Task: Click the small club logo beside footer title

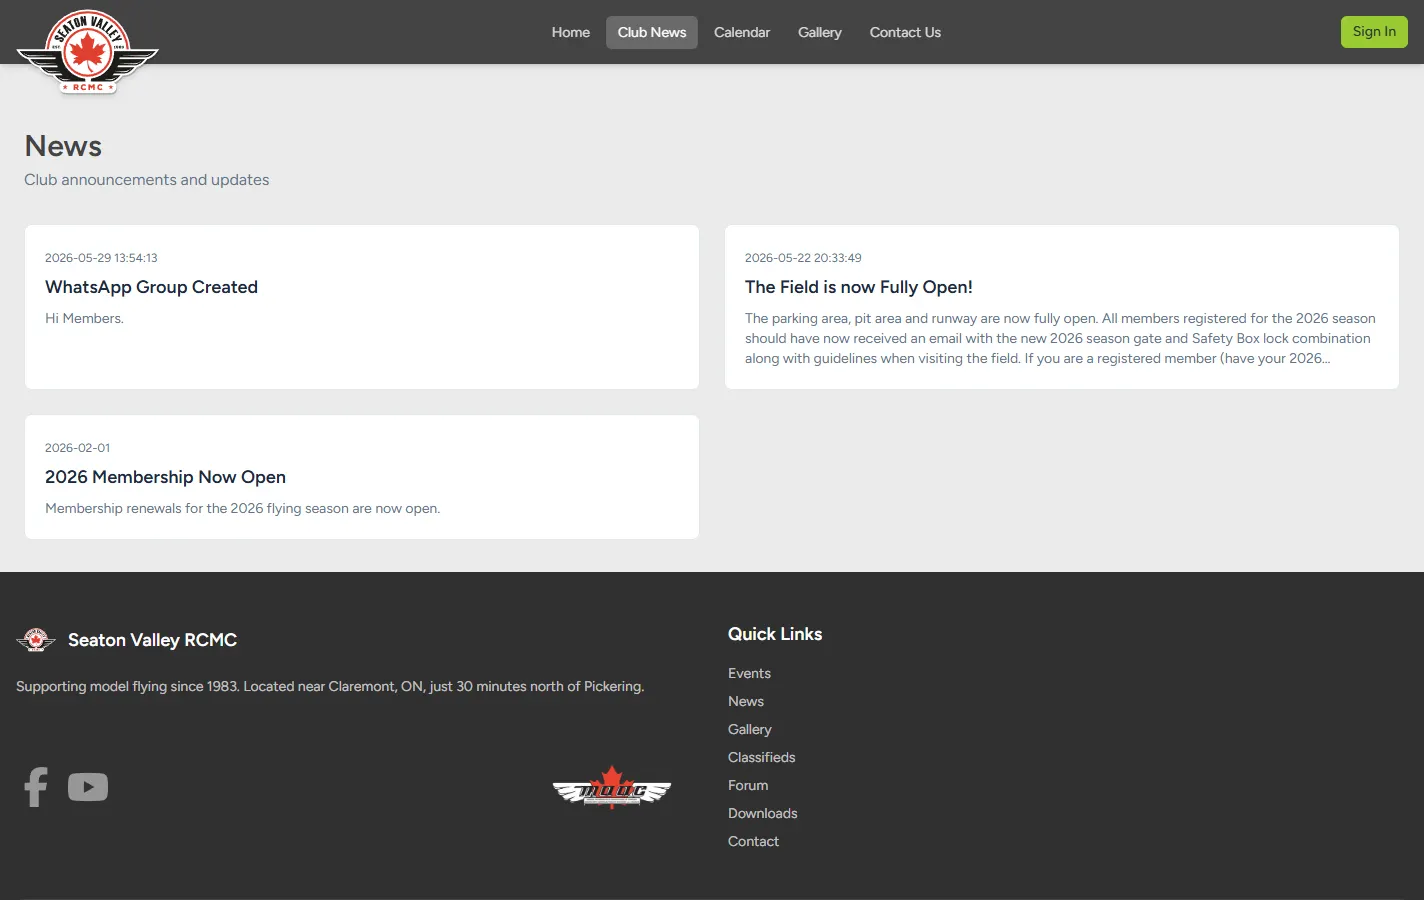Action: pyautogui.click(x=36, y=640)
